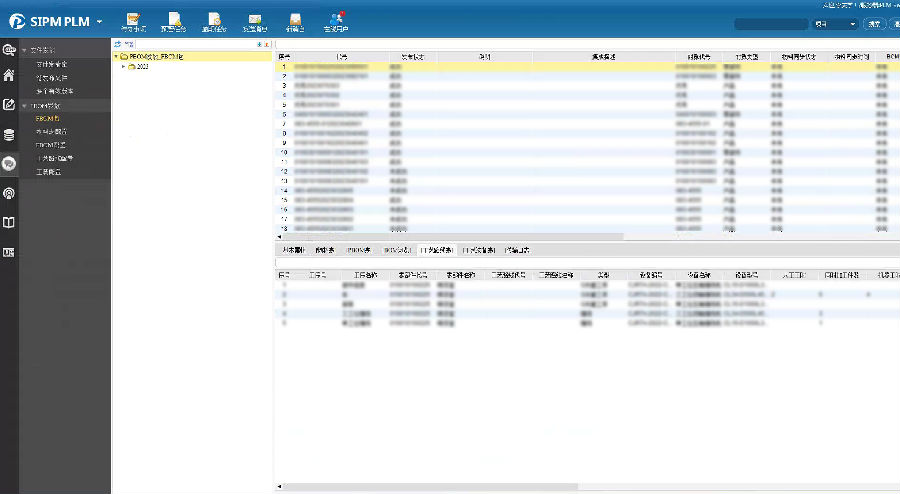Open the document-with-warning-triangle task icon

(x=174, y=20)
